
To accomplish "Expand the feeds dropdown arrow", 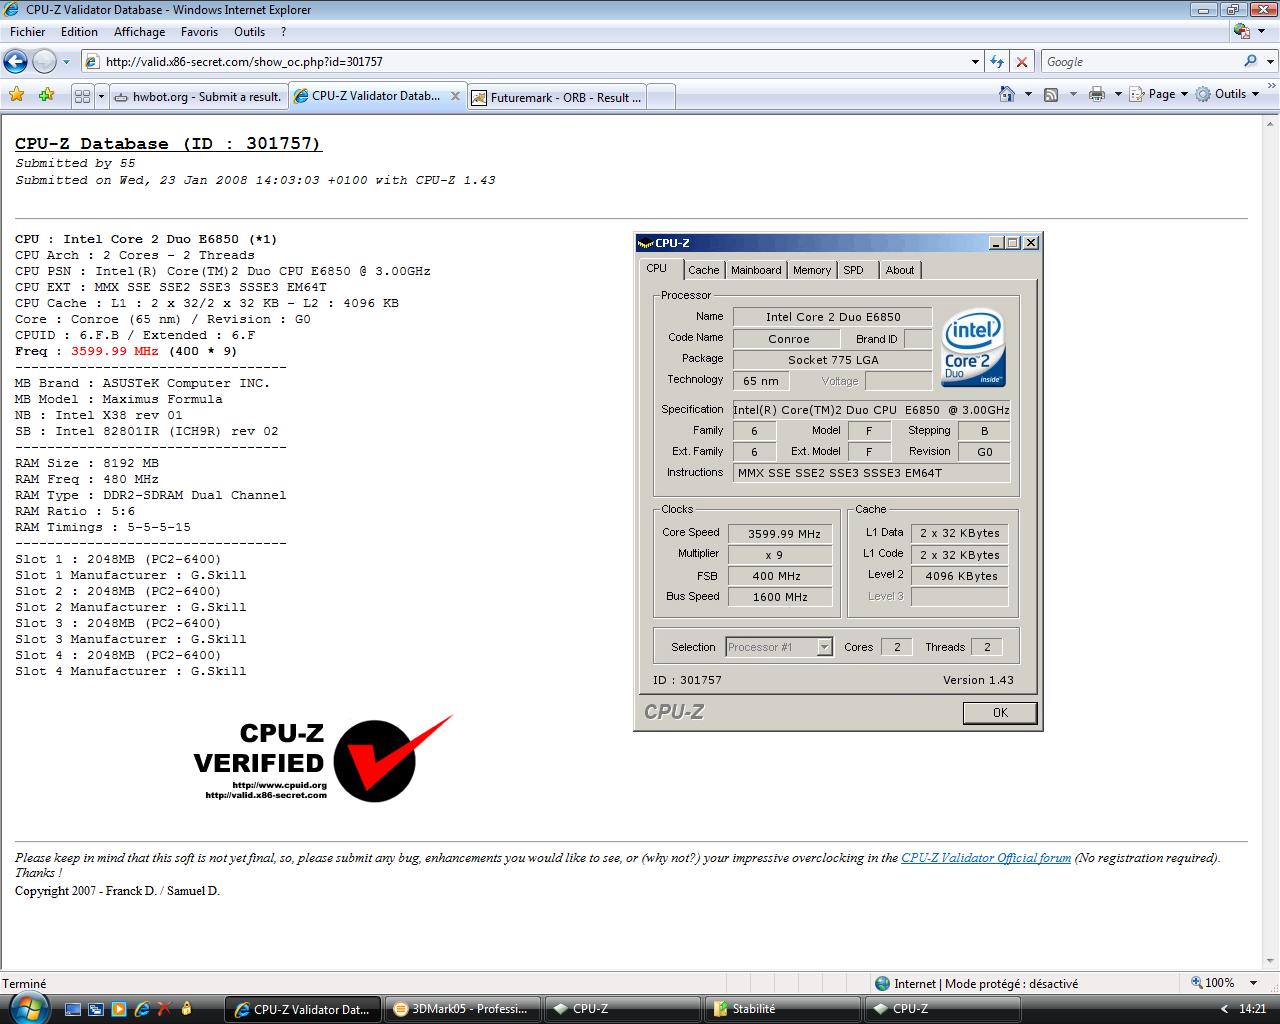I will point(1073,94).
